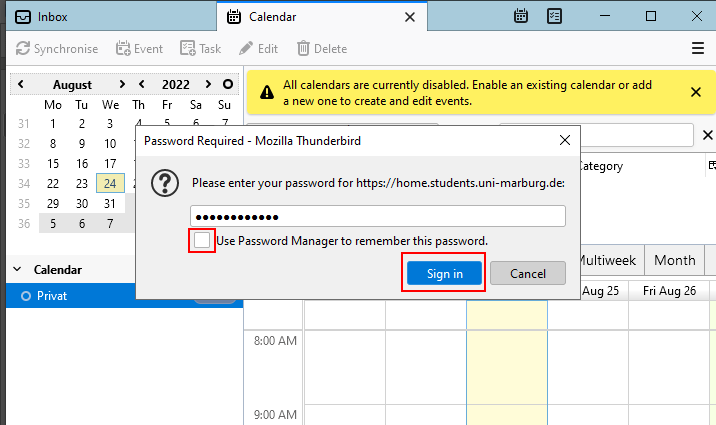Open calendar view from title bar icon

[521, 16]
